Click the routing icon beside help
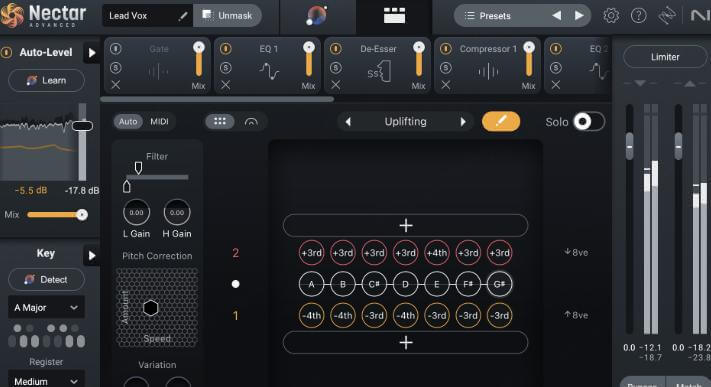Viewport: 711px width, 387px height. point(667,16)
